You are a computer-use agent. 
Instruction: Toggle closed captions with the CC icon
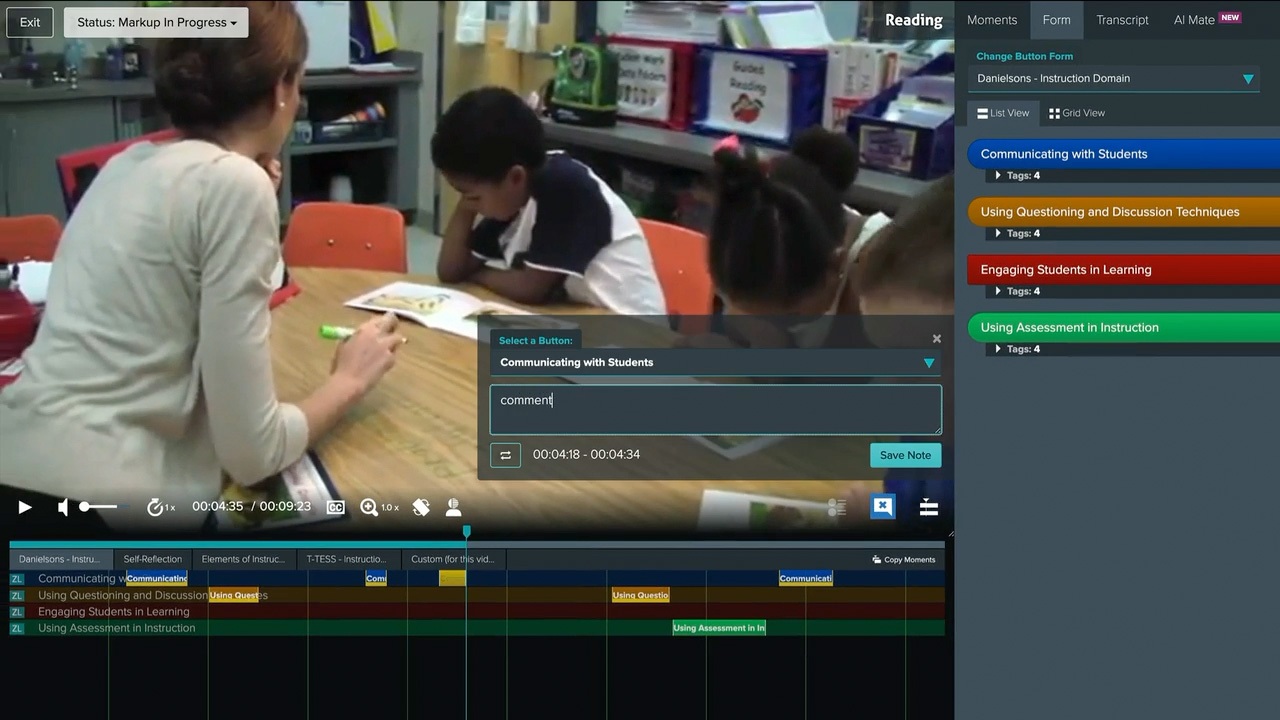[336, 507]
